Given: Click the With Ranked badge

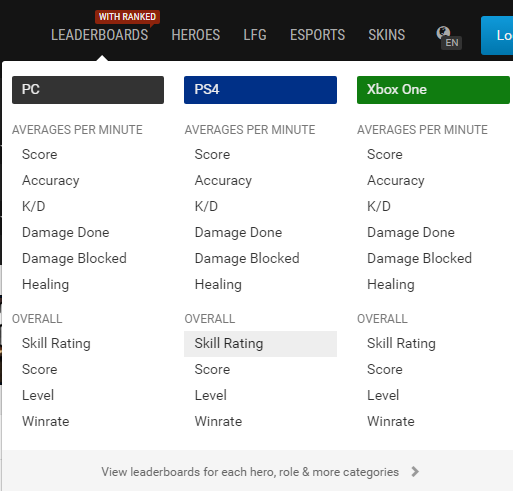Looking at the screenshot, I should (x=127, y=17).
